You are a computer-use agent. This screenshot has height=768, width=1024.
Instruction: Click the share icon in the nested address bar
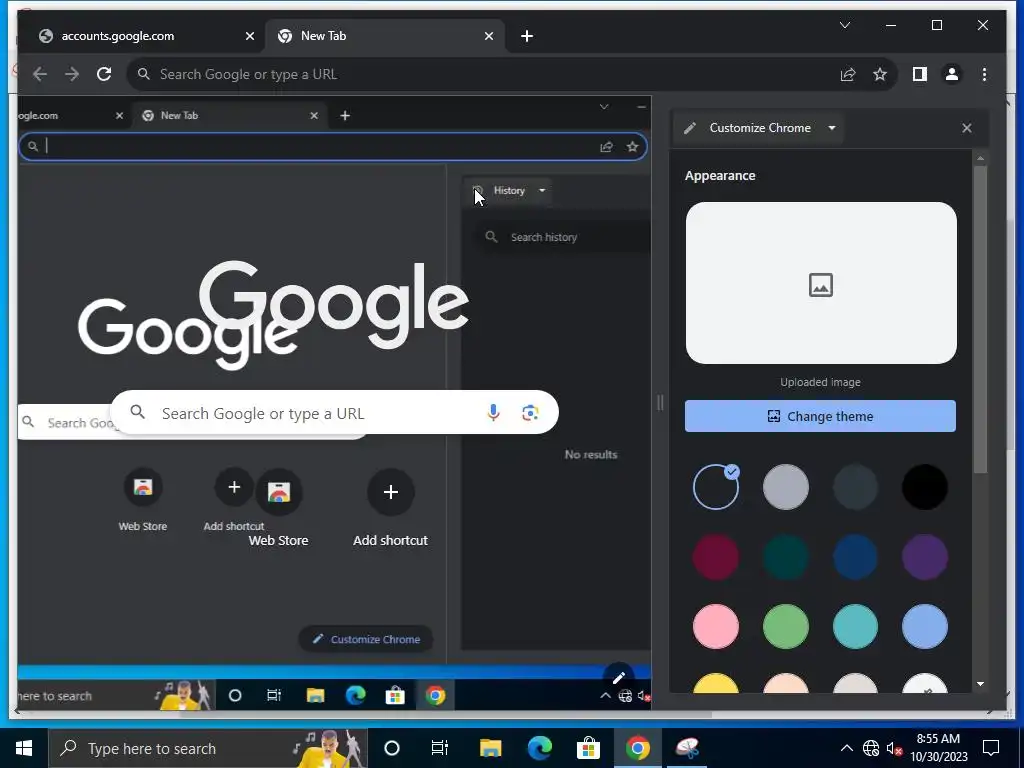coord(607,147)
